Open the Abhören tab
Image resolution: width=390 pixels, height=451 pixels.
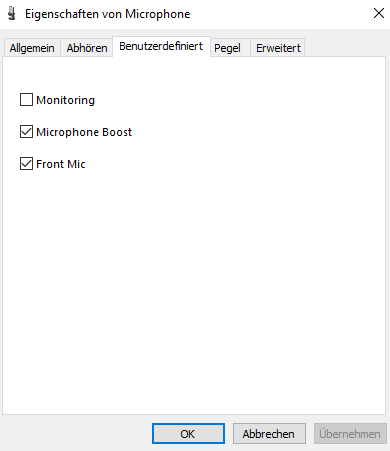coord(87,48)
